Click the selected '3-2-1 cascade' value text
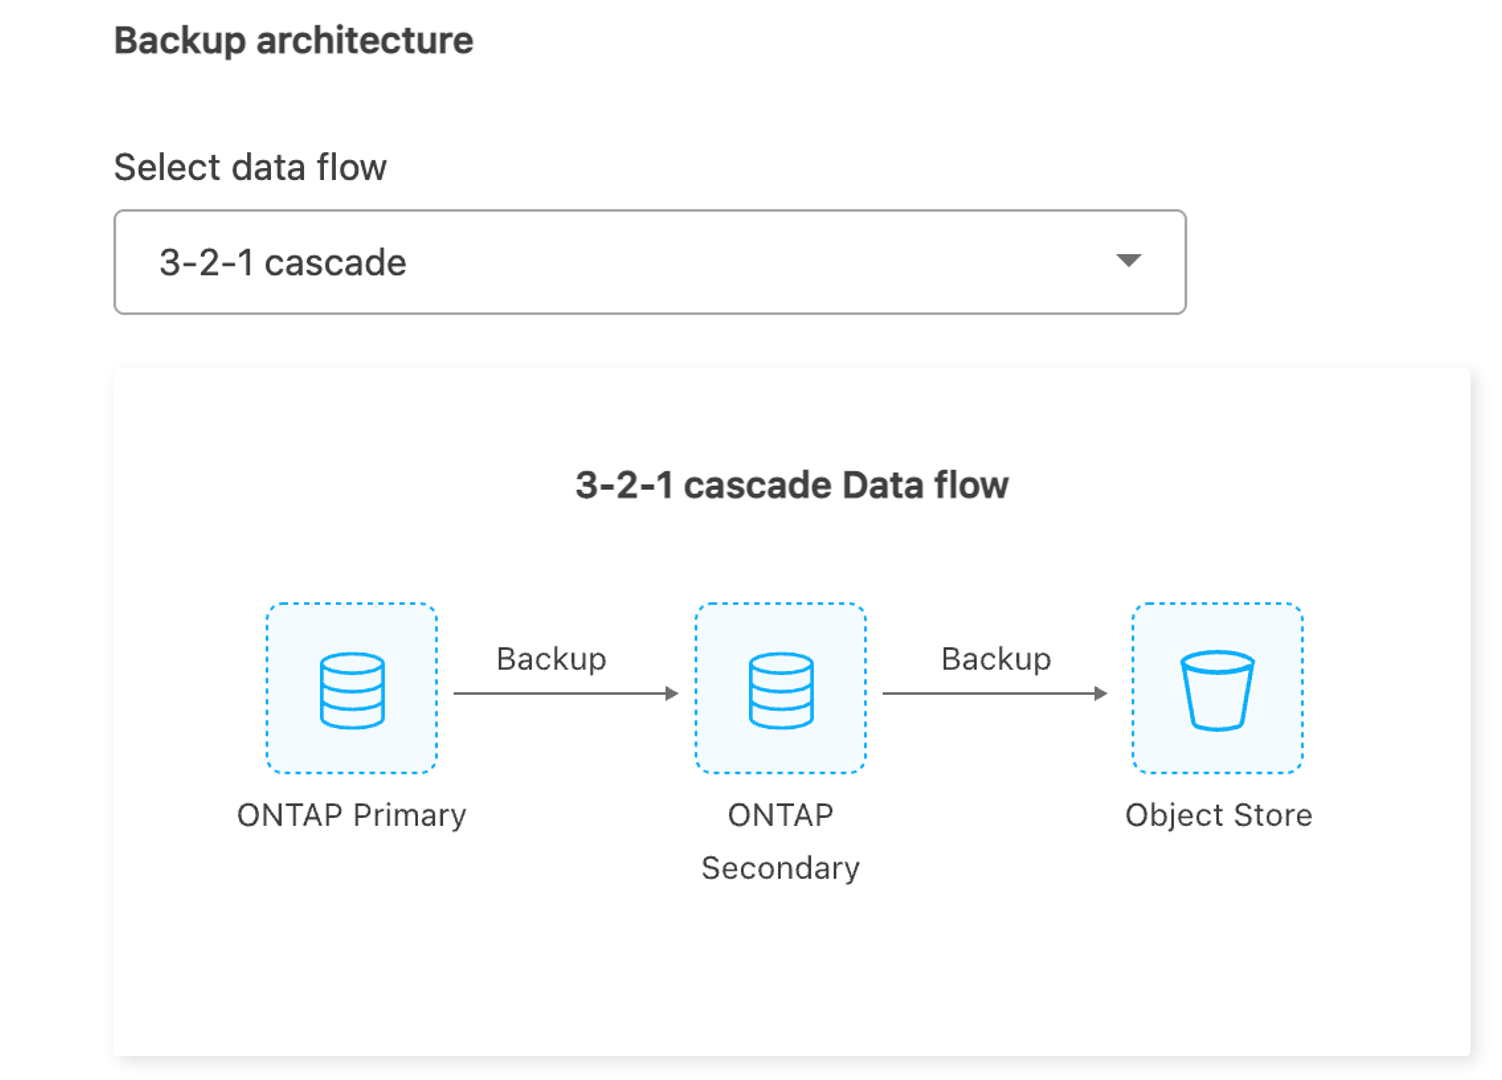Viewport: 1502px width, 1080px height. coord(283,263)
